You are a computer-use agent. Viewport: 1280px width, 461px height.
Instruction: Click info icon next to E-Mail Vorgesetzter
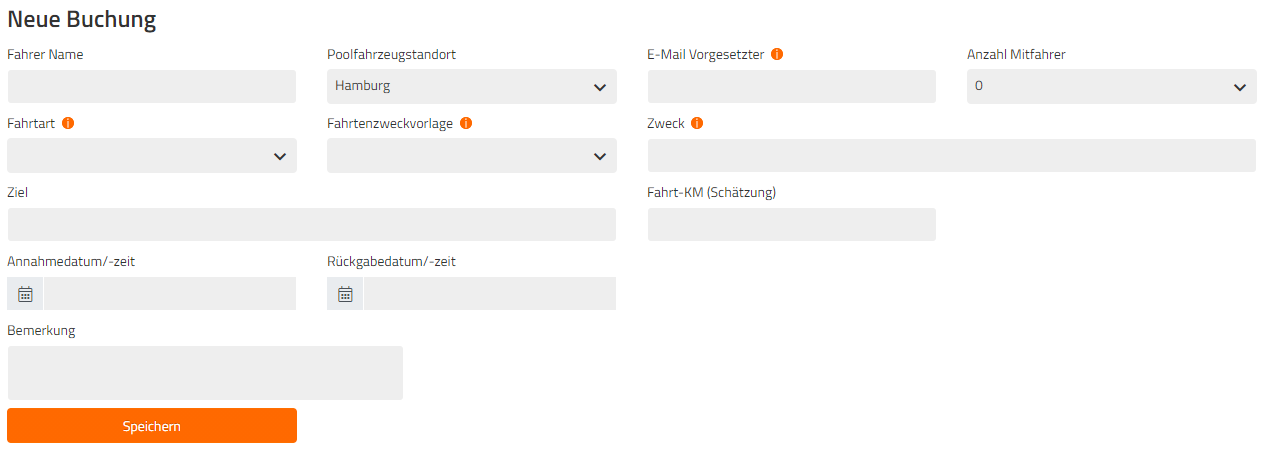pos(777,54)
